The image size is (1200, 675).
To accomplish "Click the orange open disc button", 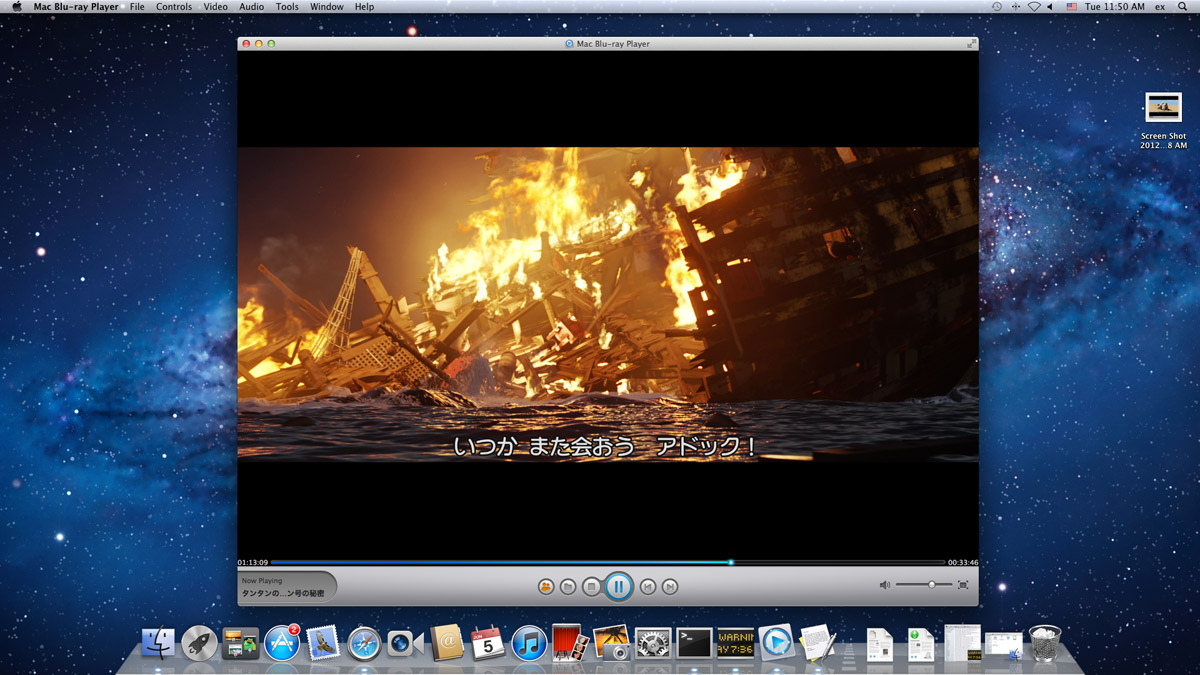I will 545,587.
